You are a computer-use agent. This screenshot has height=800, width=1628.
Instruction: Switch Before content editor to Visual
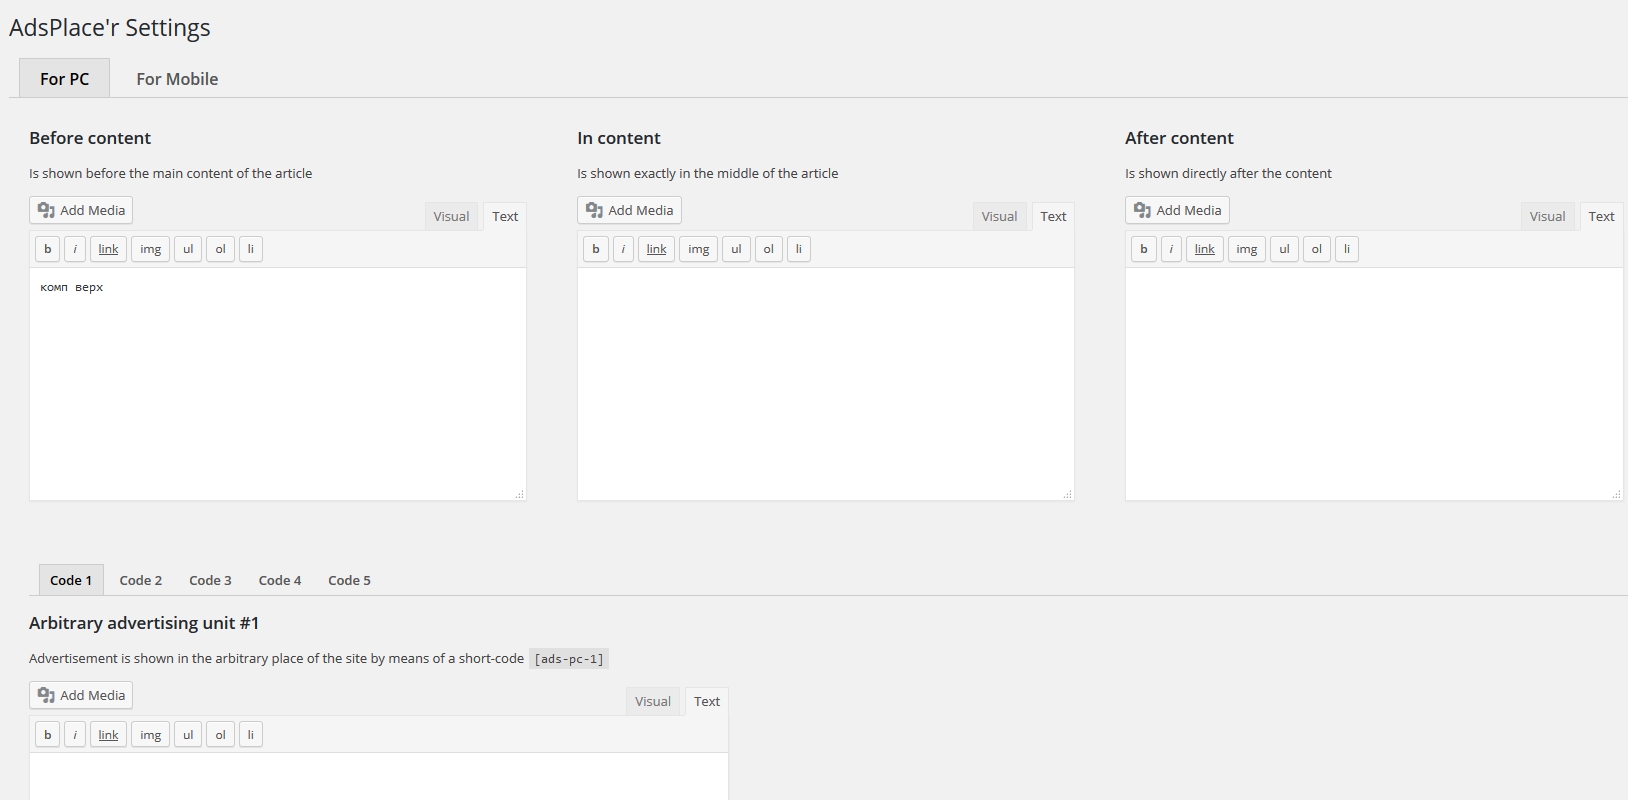pos(451,216)
